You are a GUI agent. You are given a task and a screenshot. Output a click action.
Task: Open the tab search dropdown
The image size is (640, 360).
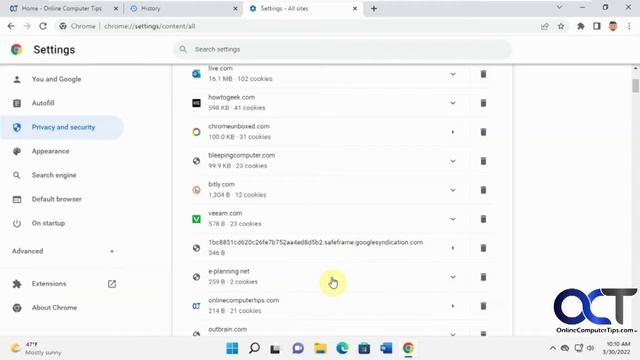(559, 7)
